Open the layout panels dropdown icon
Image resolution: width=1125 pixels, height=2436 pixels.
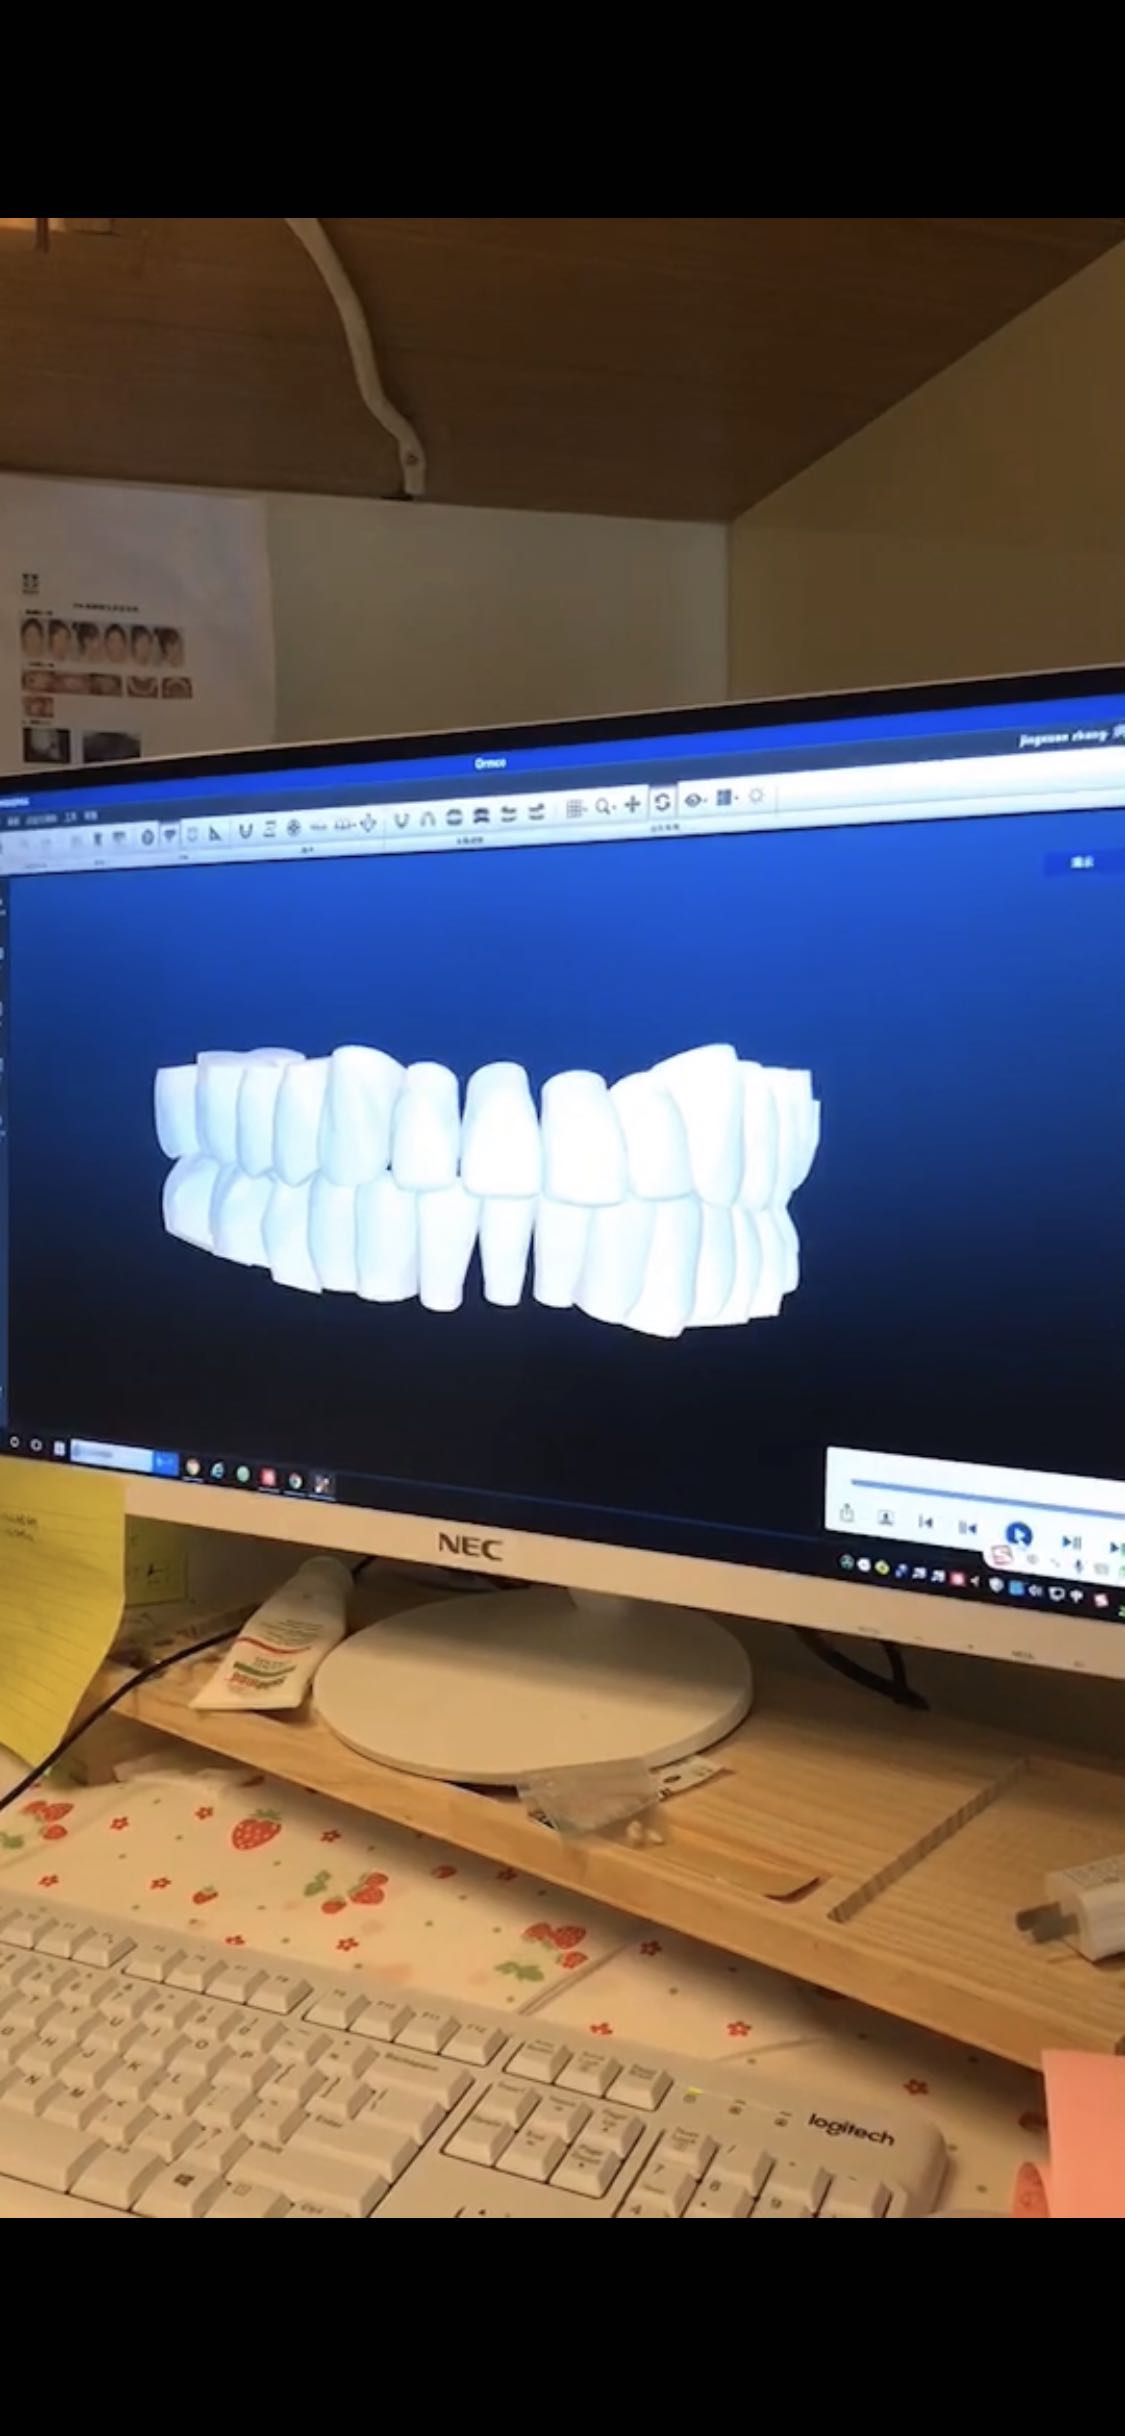coord(725,799)
